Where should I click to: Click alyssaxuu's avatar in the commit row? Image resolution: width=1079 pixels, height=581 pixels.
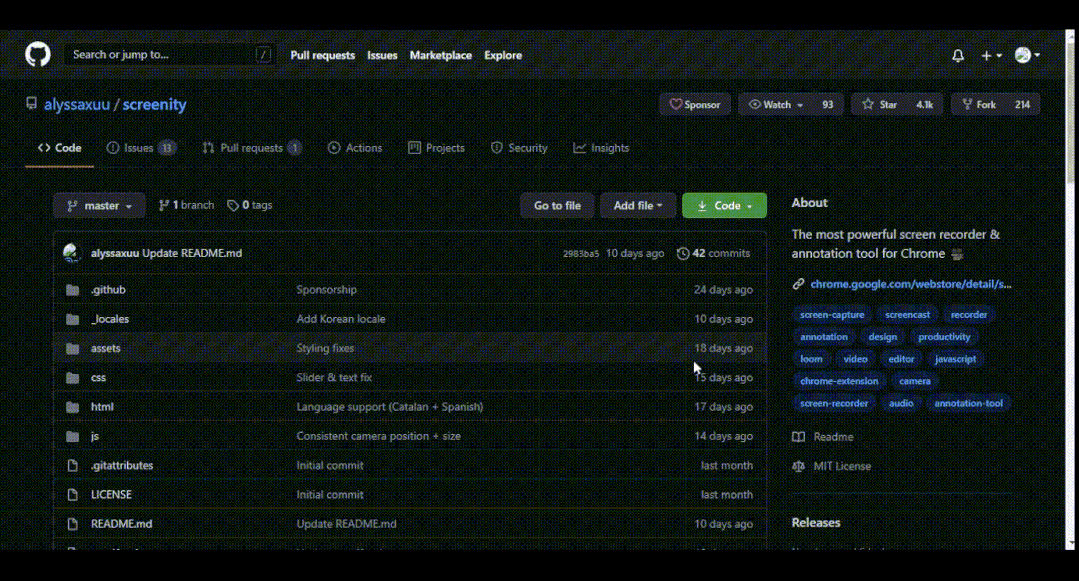click(72, 254)
